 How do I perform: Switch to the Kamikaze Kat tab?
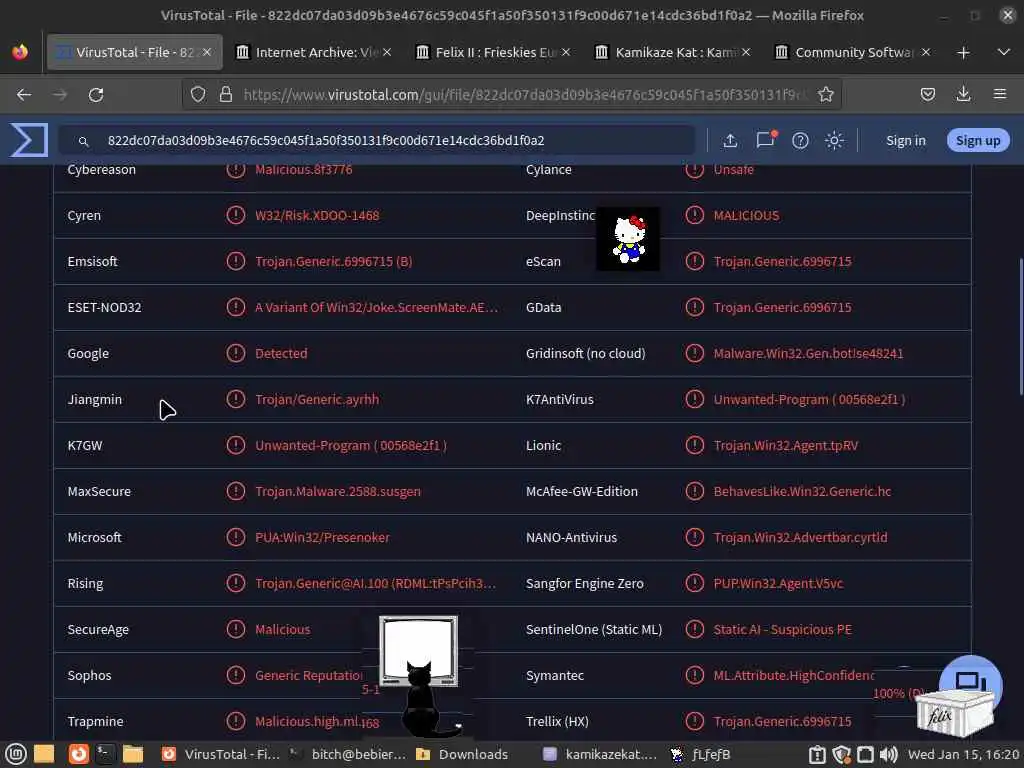click(673, 52)
